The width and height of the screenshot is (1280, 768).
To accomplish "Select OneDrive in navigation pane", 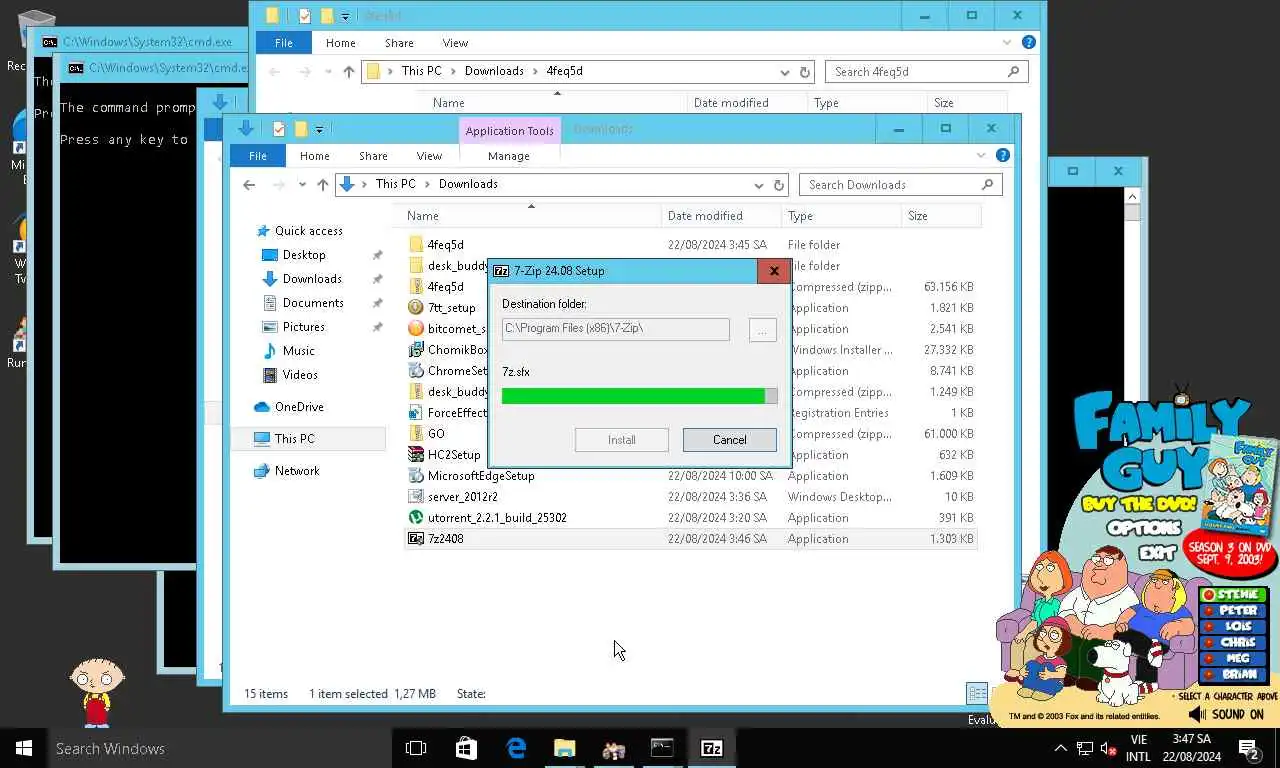I will 299,407.
